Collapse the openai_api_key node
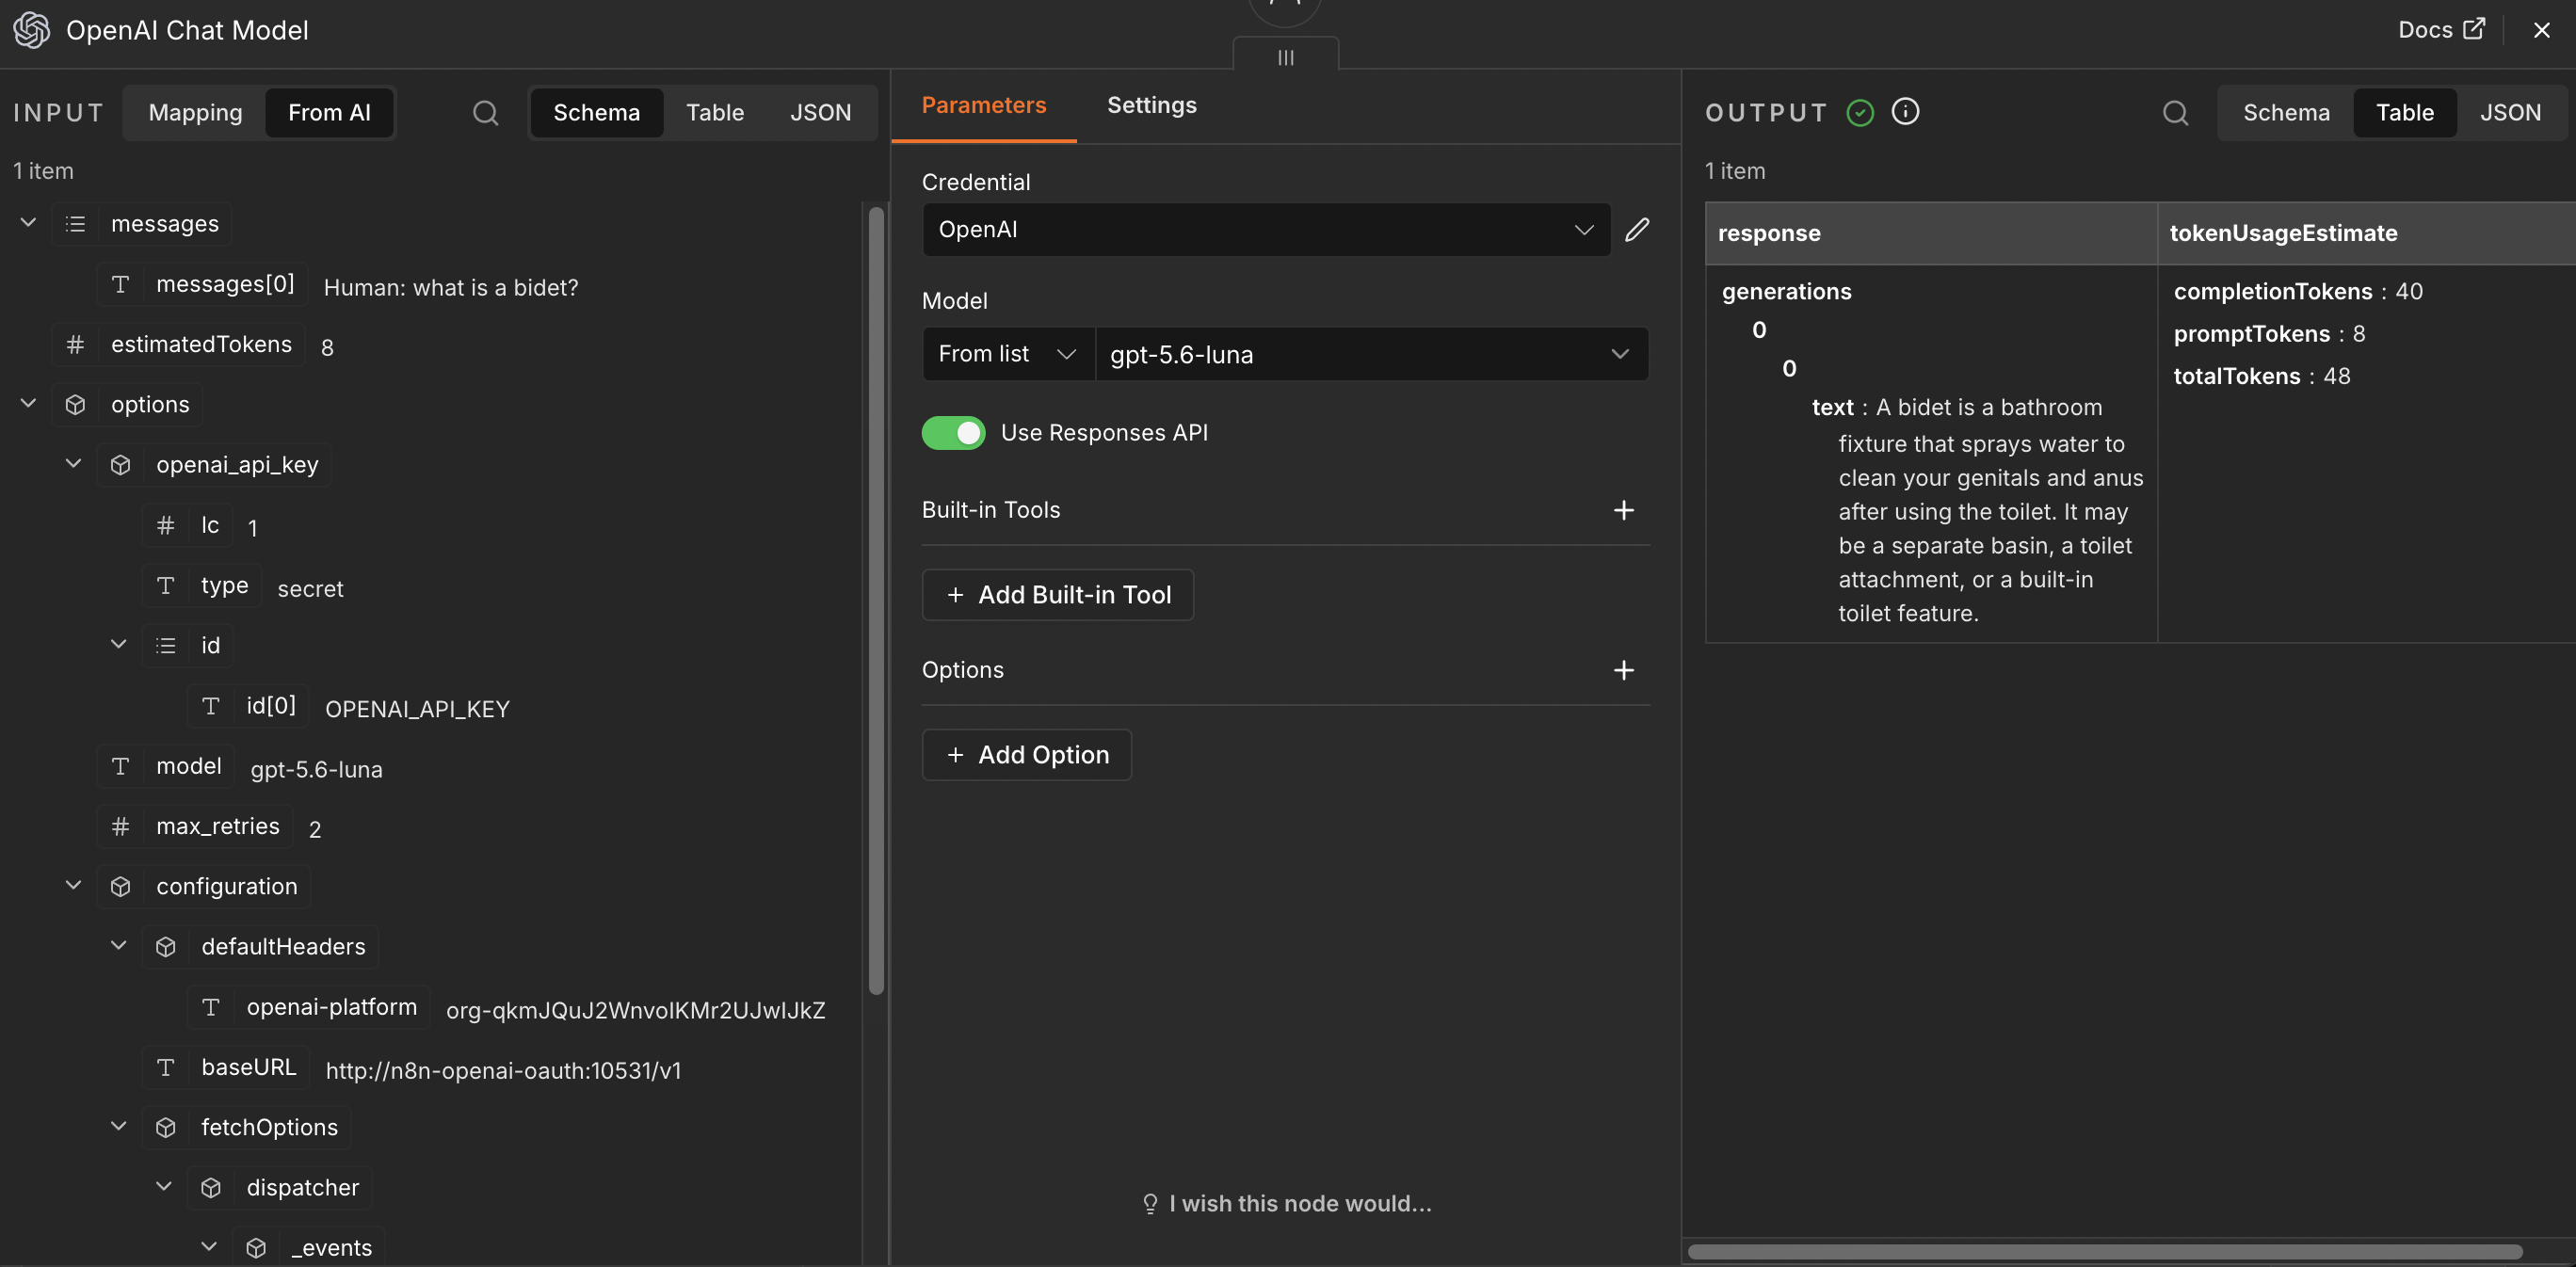This screenshot has width=2576, height=1267. 73,464
